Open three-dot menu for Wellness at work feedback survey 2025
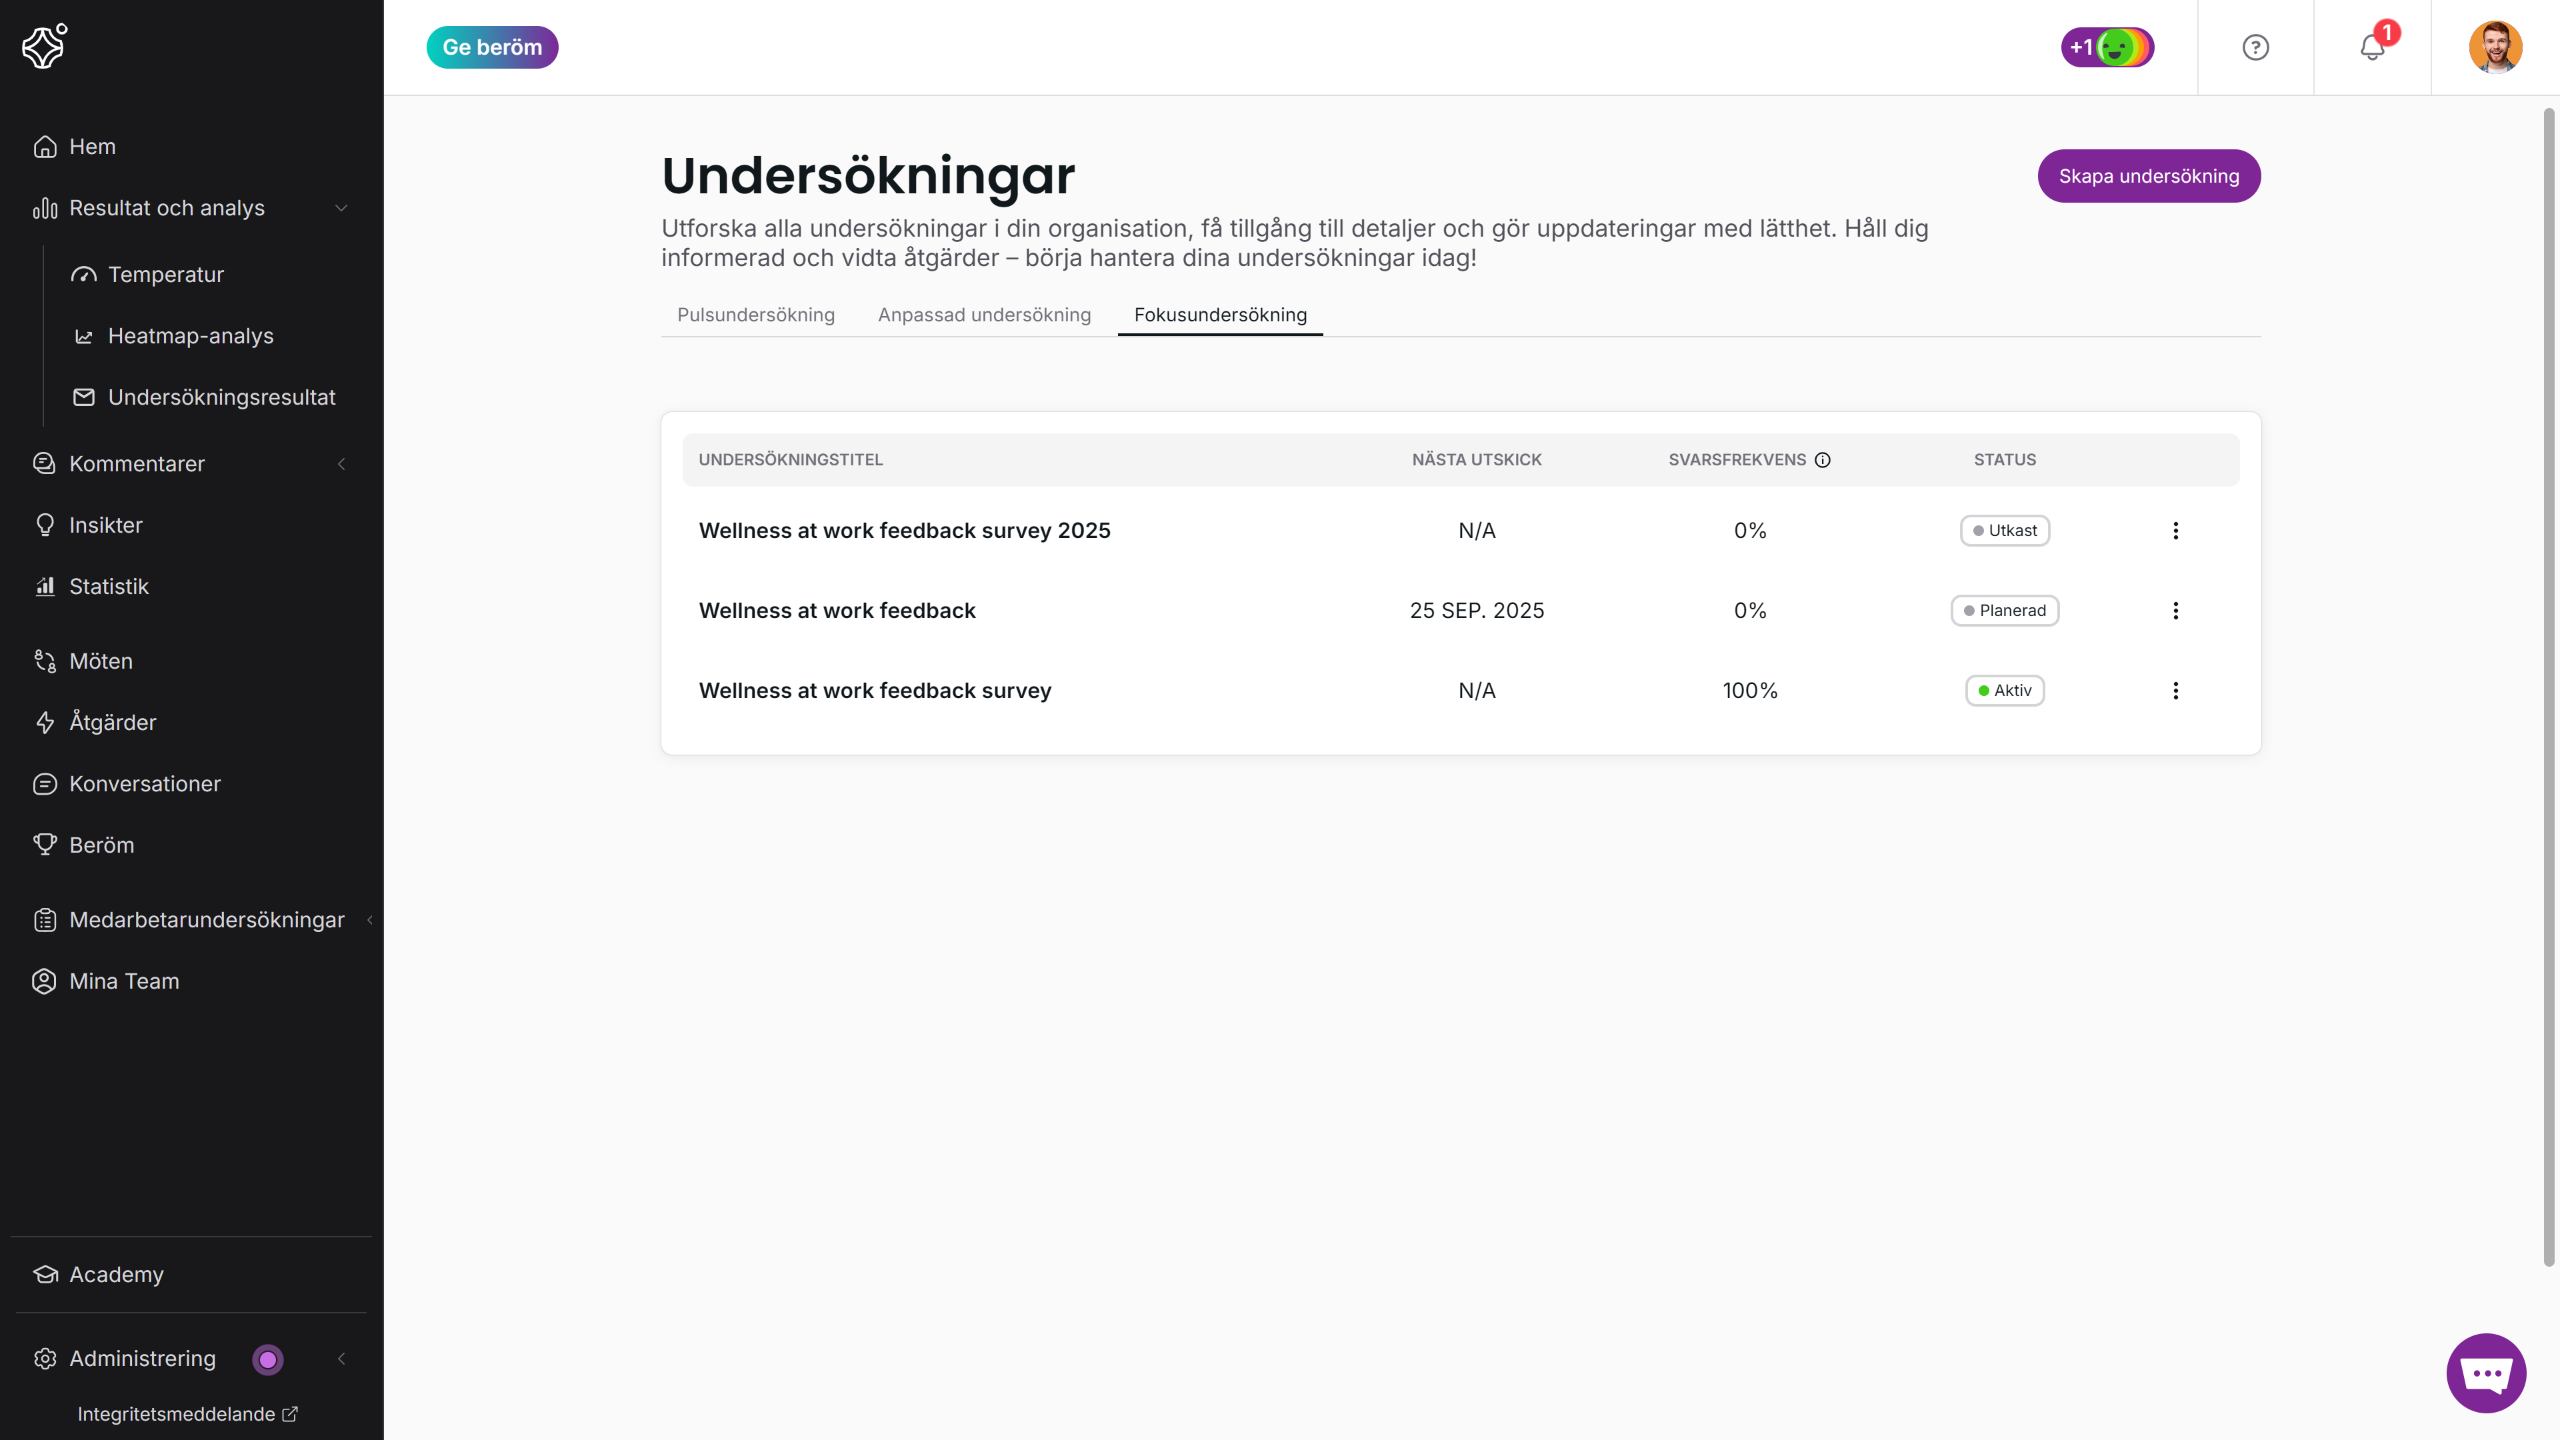Image resolution: width=2560 pixels, height=1440 pixels. (x=2175, y=531)
